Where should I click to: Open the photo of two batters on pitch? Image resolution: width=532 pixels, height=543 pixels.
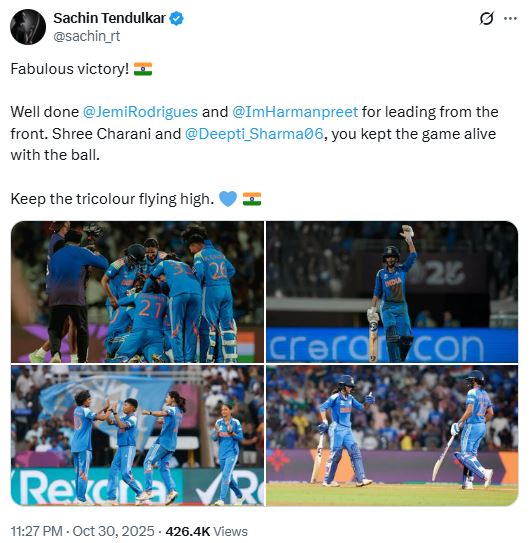pyautogui.click(x=392, y=435)
